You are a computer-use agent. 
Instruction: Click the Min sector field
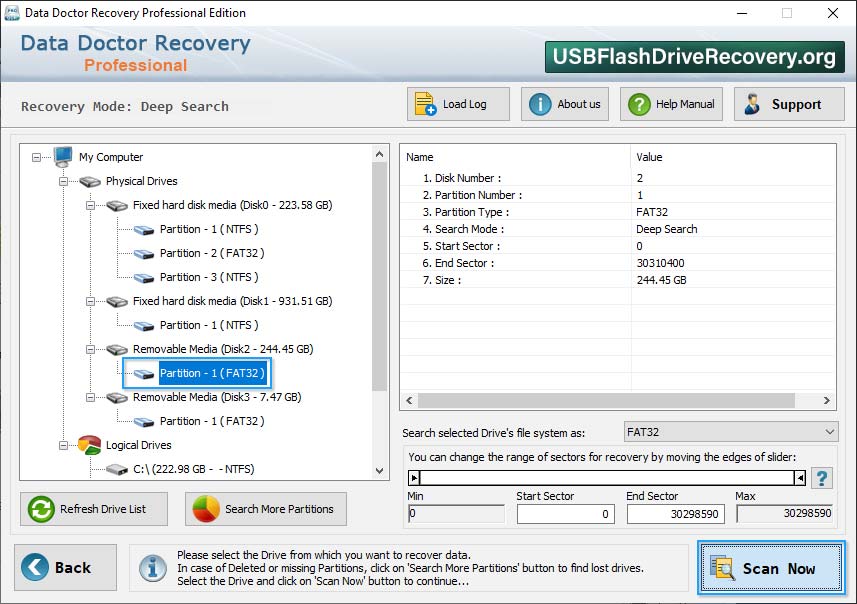[456, 513]
